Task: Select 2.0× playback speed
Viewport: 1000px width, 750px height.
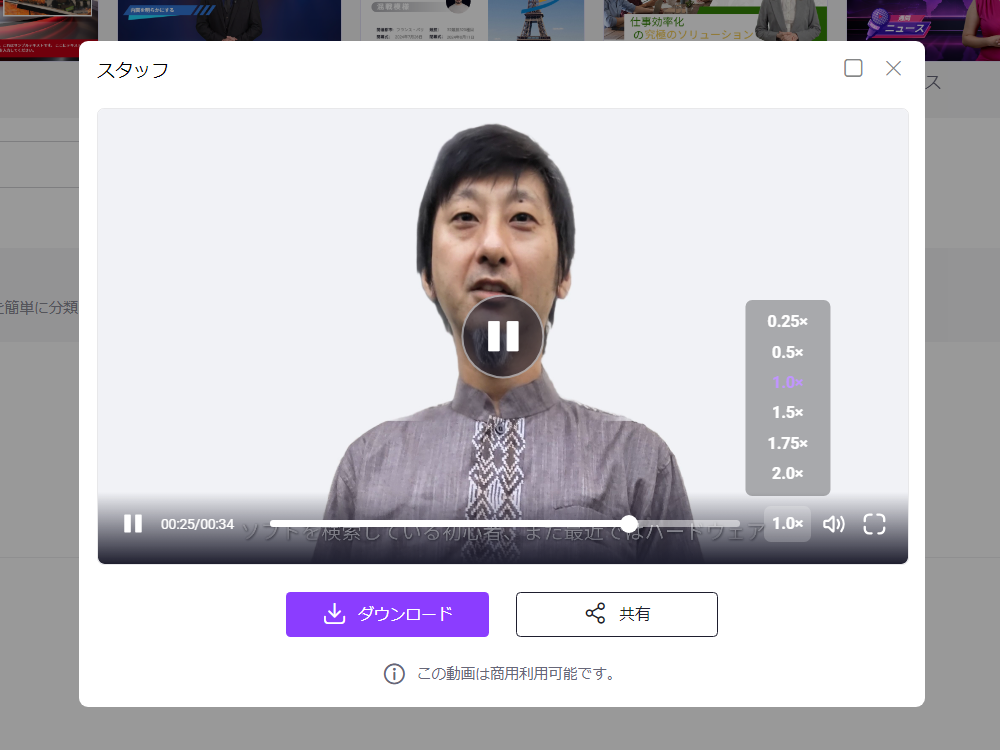Action: tap(787, 472)
